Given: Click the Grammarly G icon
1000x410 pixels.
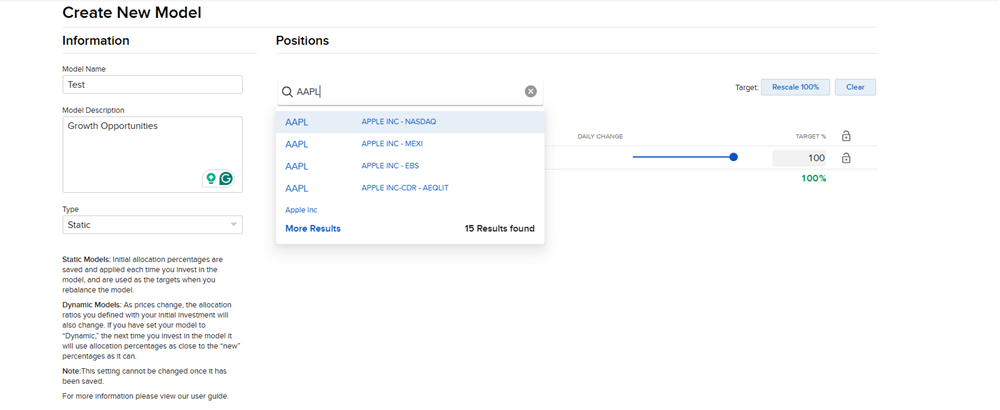Looking at the screenshot, I should pos(226,179).
